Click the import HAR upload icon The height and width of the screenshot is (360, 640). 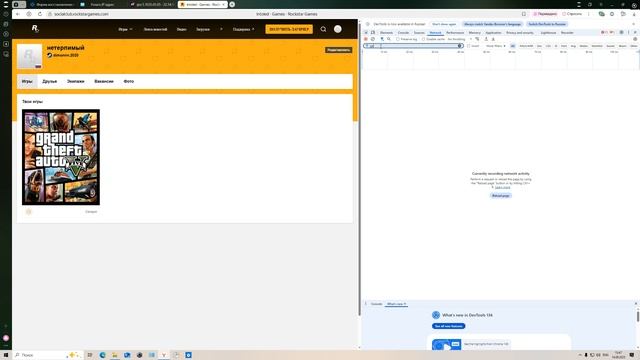pyautogui.click(x=486, y=39)
